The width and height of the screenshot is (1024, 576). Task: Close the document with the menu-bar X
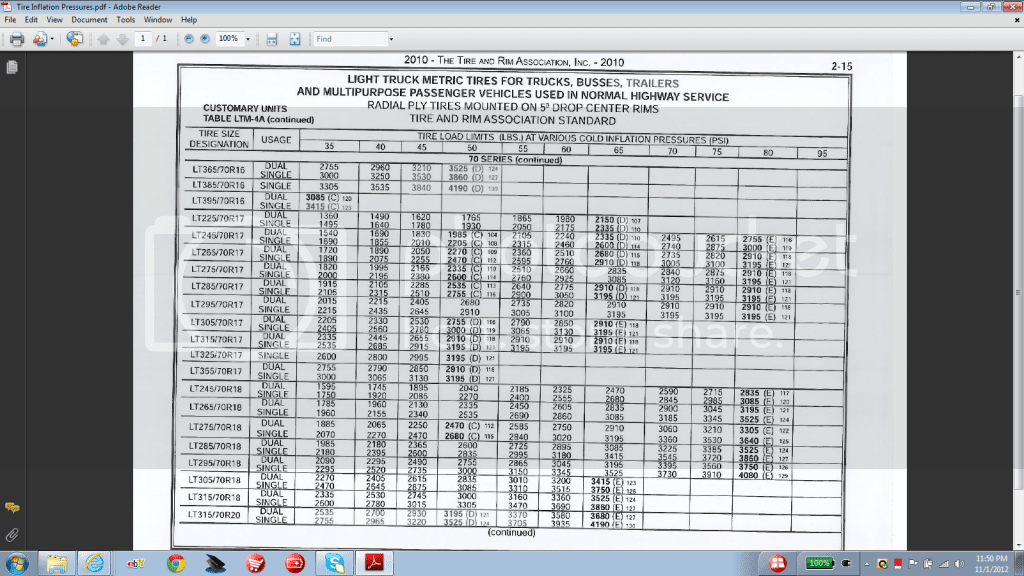(x=1017, y=20)
